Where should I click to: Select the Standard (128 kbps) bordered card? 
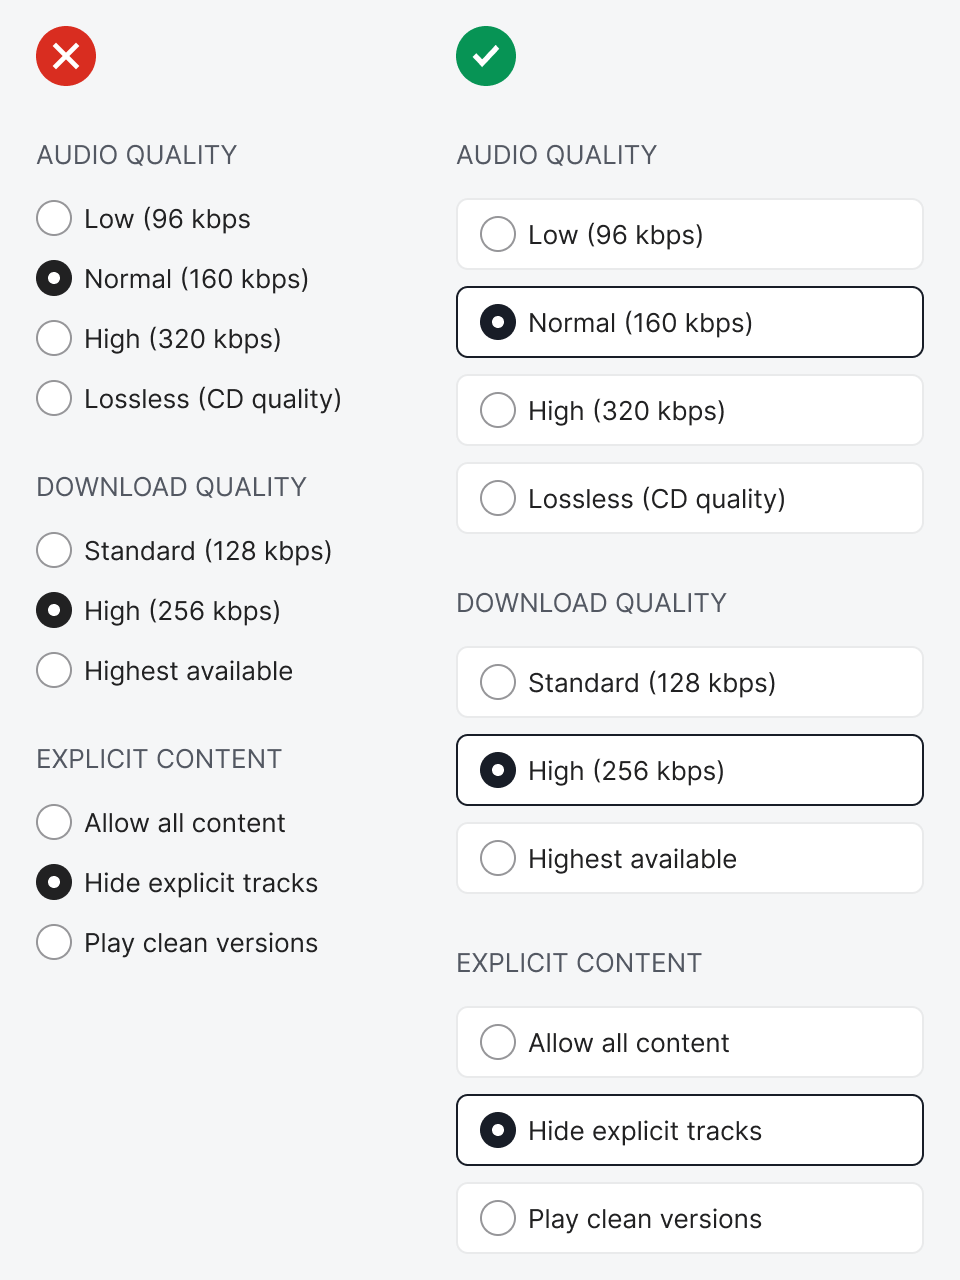(x=689, y=682)
